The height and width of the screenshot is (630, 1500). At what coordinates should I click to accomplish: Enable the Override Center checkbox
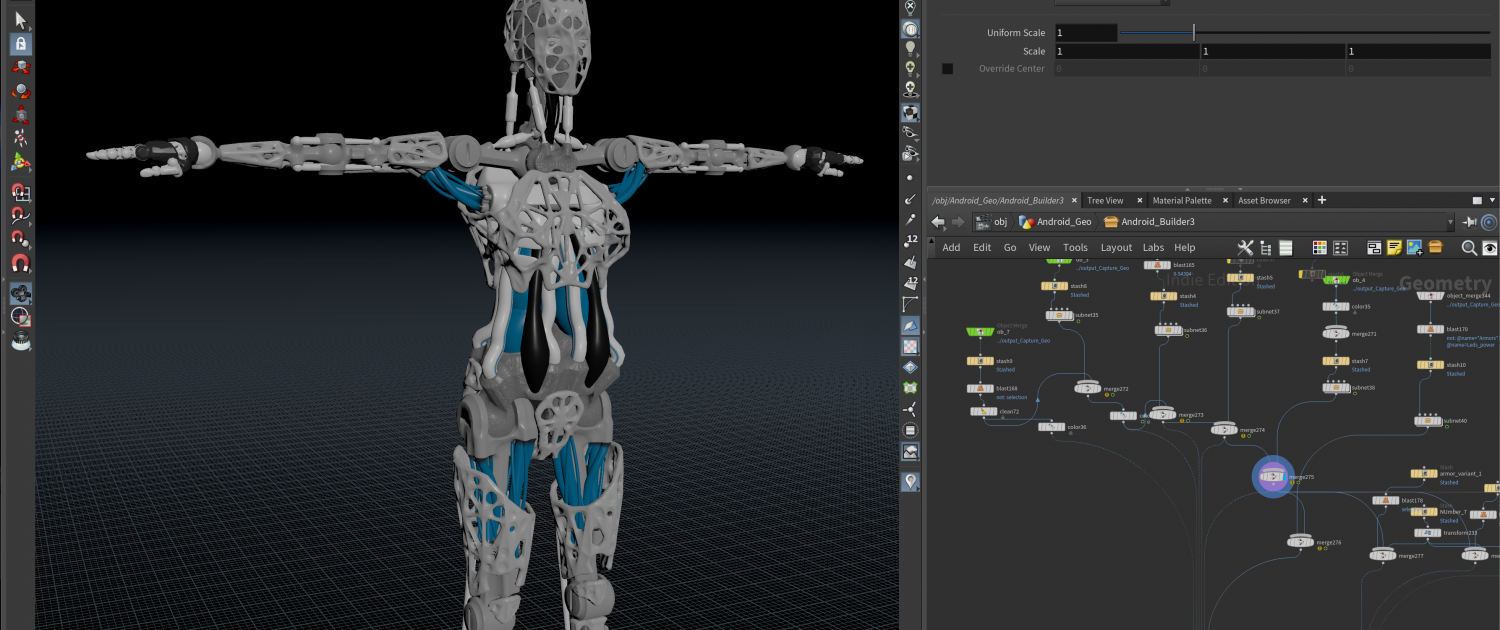click(947, 69)
